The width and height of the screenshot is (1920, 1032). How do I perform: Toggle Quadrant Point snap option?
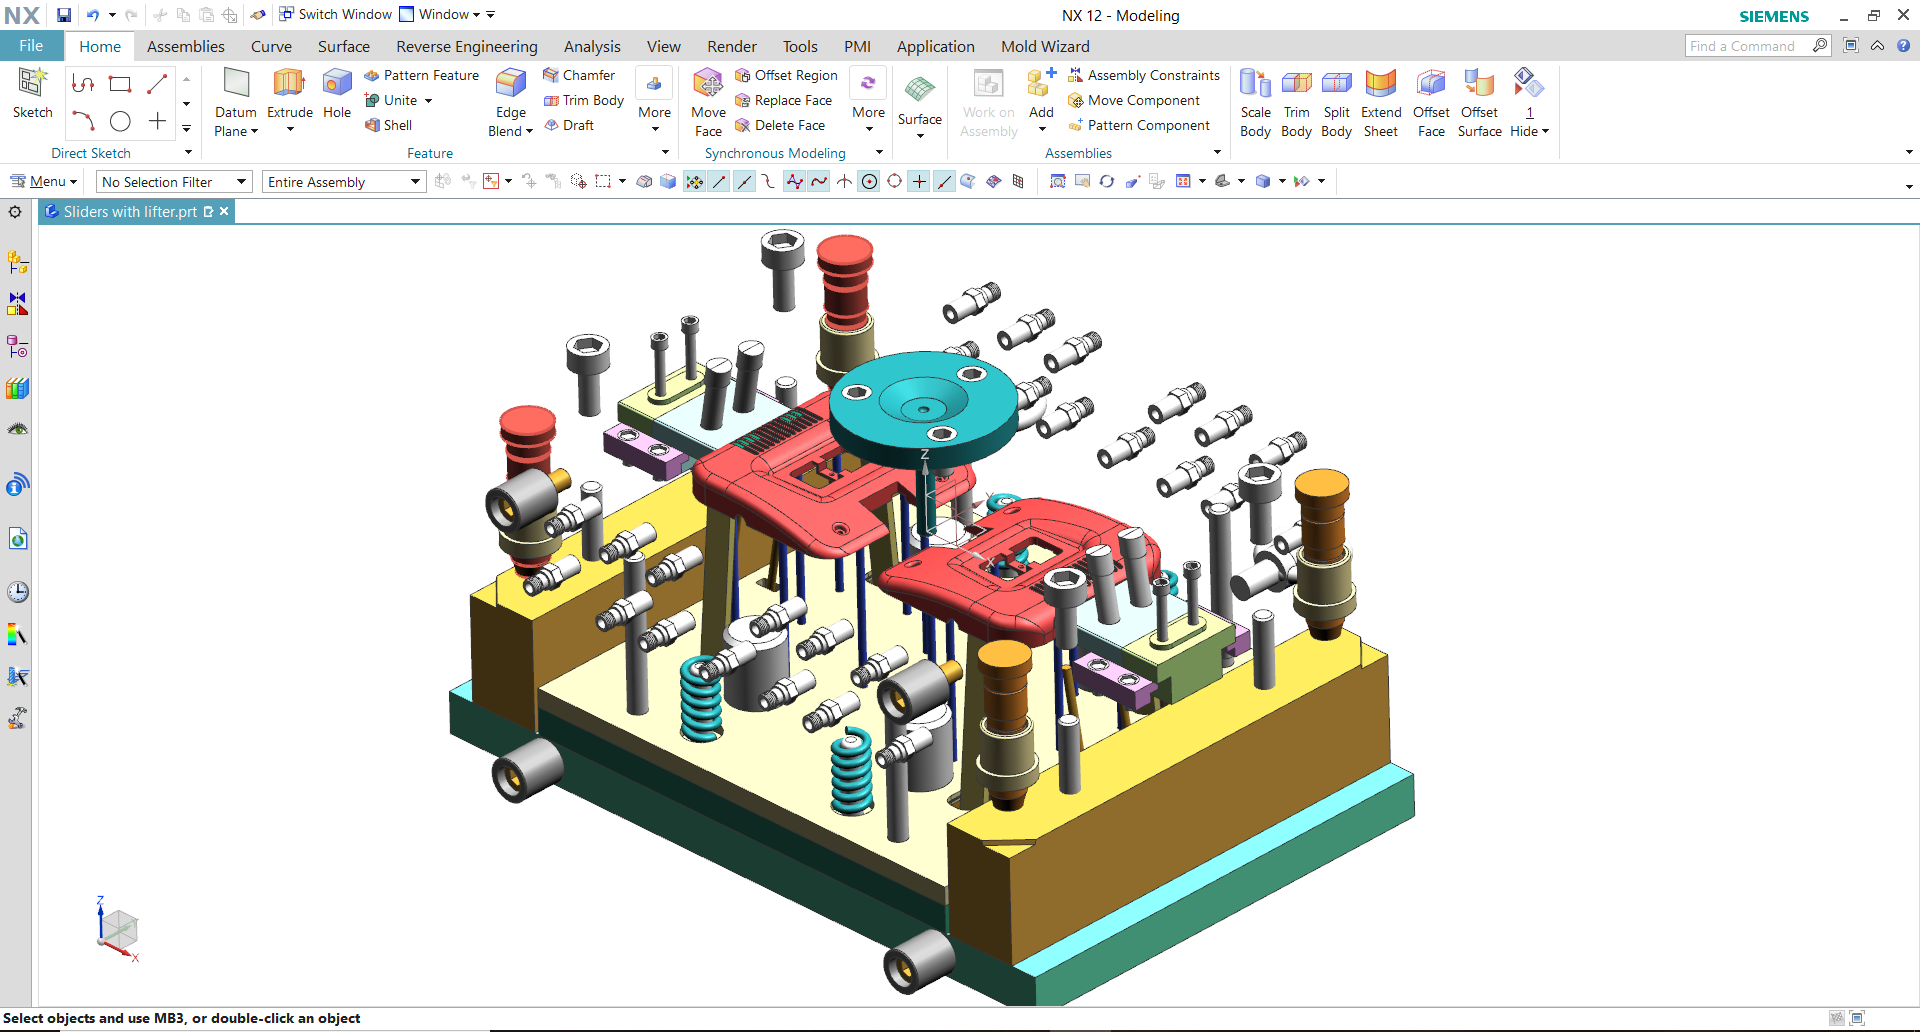pyautogui.click(x=895, y=181)
